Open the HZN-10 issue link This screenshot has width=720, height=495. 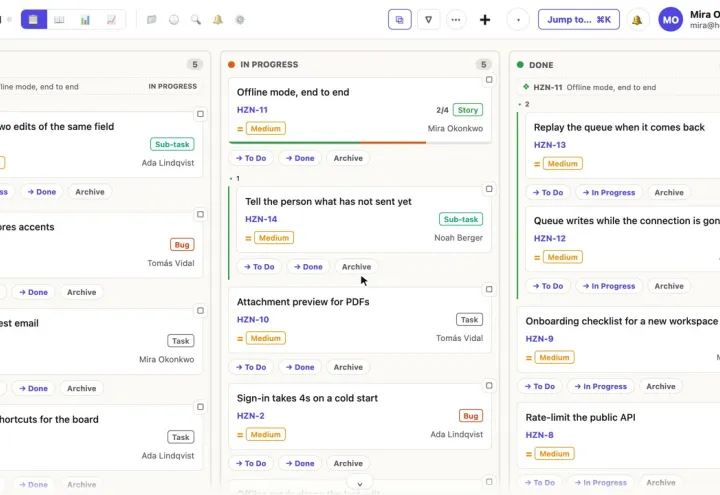tap(253, 320)
